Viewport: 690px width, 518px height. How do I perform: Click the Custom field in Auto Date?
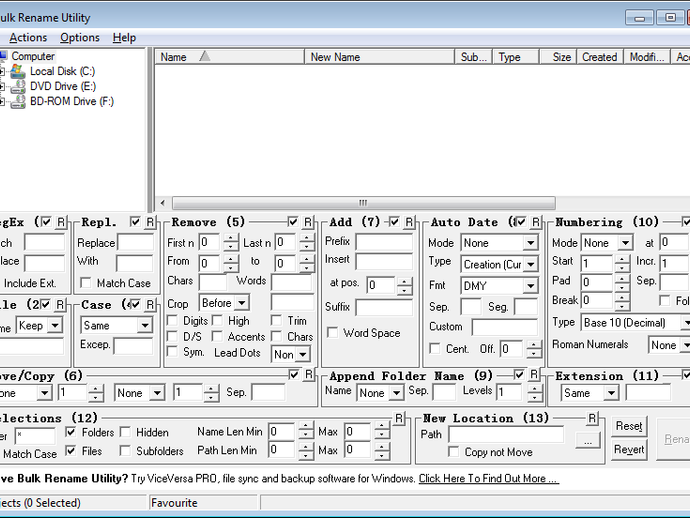(x=504, y=327)
